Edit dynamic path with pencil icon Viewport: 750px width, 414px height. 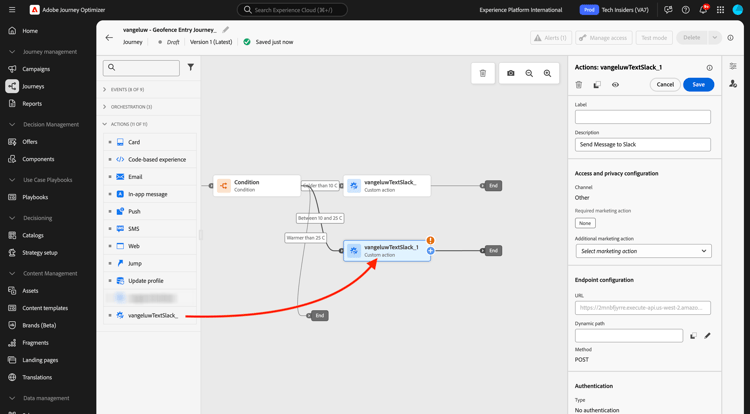[x=707, y=336]
